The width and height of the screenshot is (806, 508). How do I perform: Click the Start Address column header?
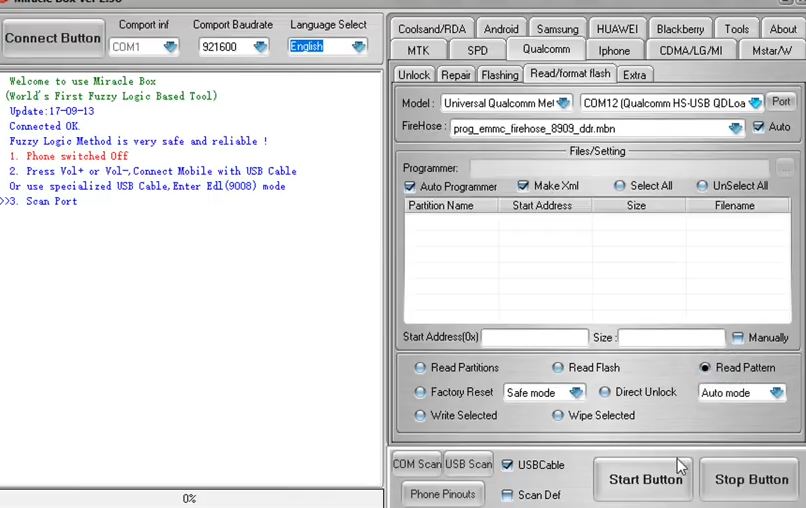point(544,206)
